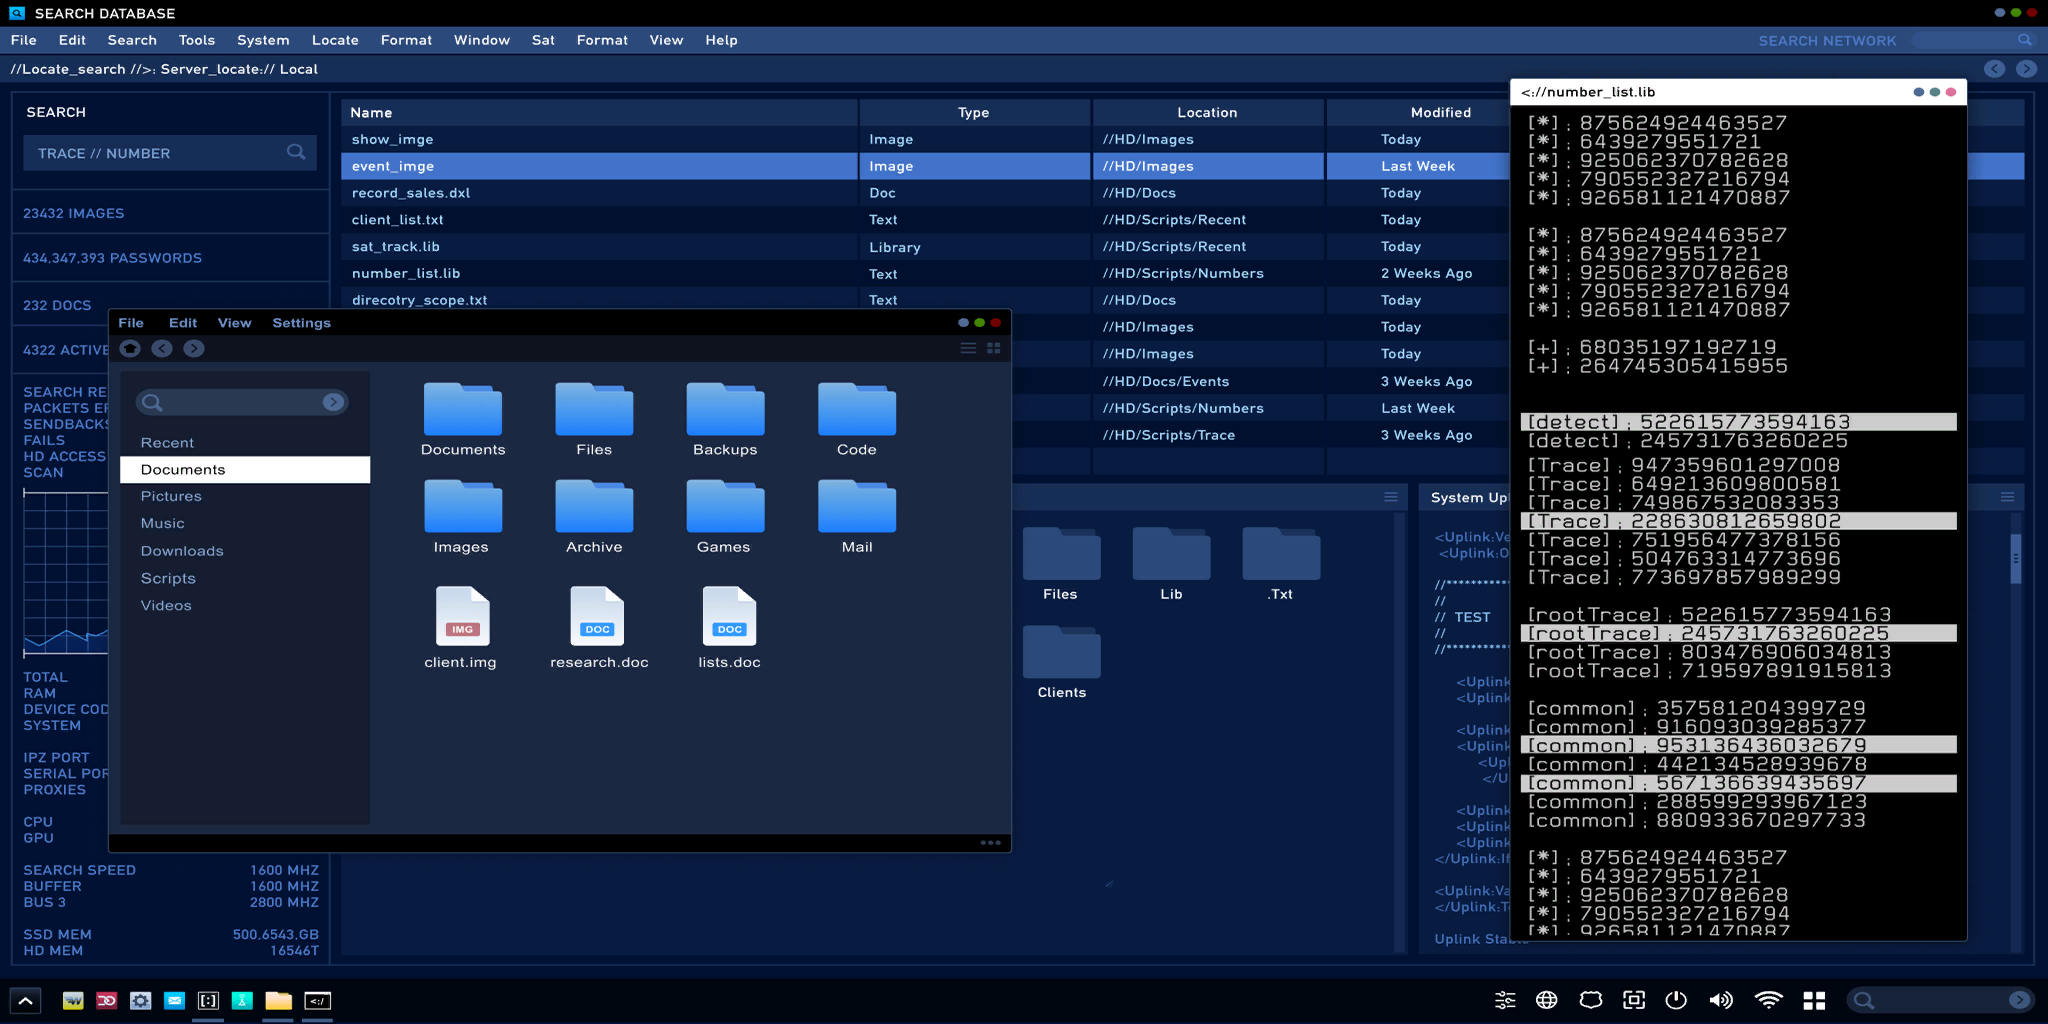Open the Sat menu
The image size is (2048, 1024).
pyautogui.click(x=543, y=40)
